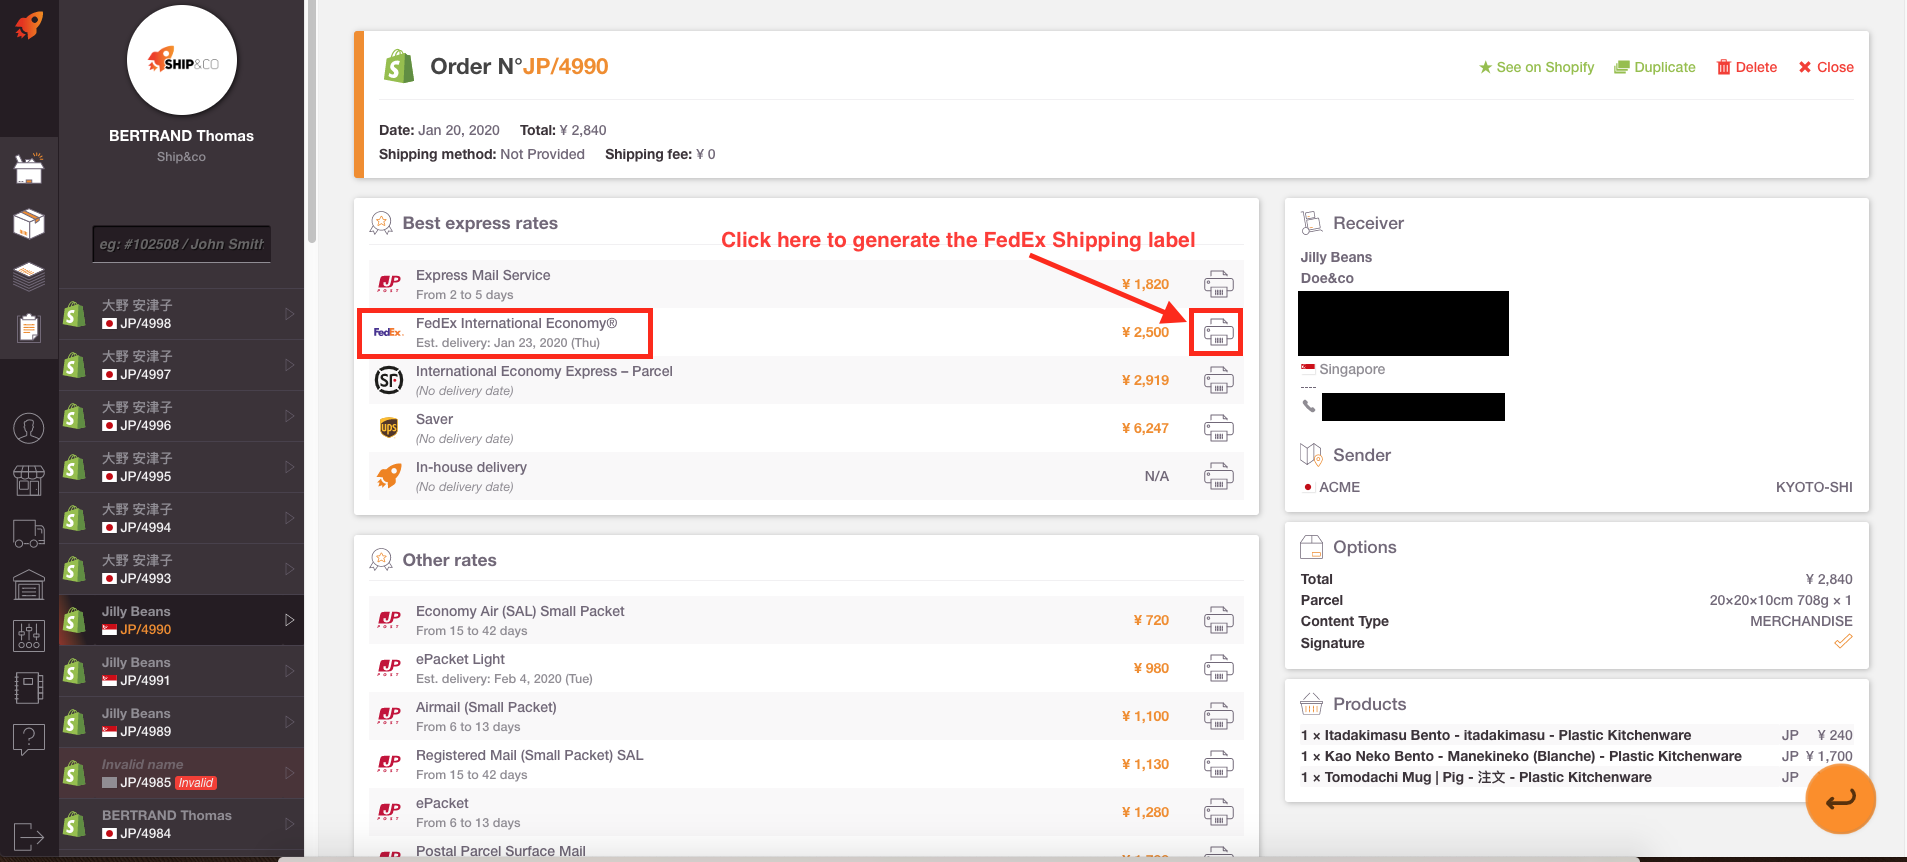
Task: Print label for In-house delivery
Action: [x=1218, y=476]
